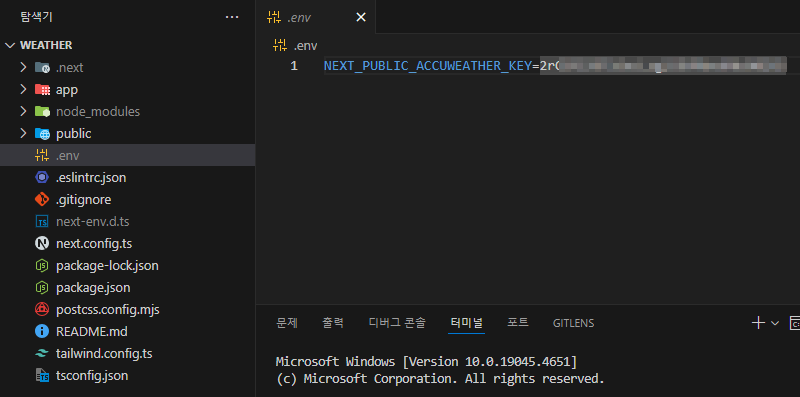This screenshot has height=397, width=800.
Task: Expand the app folder chevron
Action: point(23,89)
